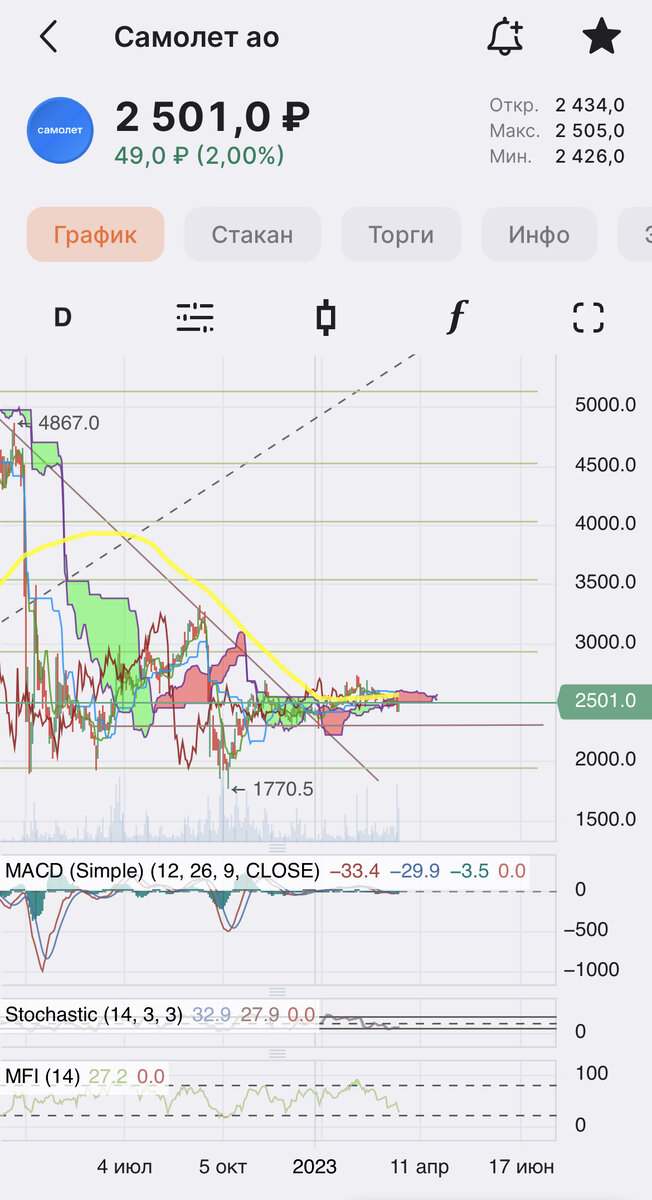The height and width of the screenshot is (1200, 652).
Task: Click the Самолет ао page title
Action: pyautogui.click(x=197, y=37)
